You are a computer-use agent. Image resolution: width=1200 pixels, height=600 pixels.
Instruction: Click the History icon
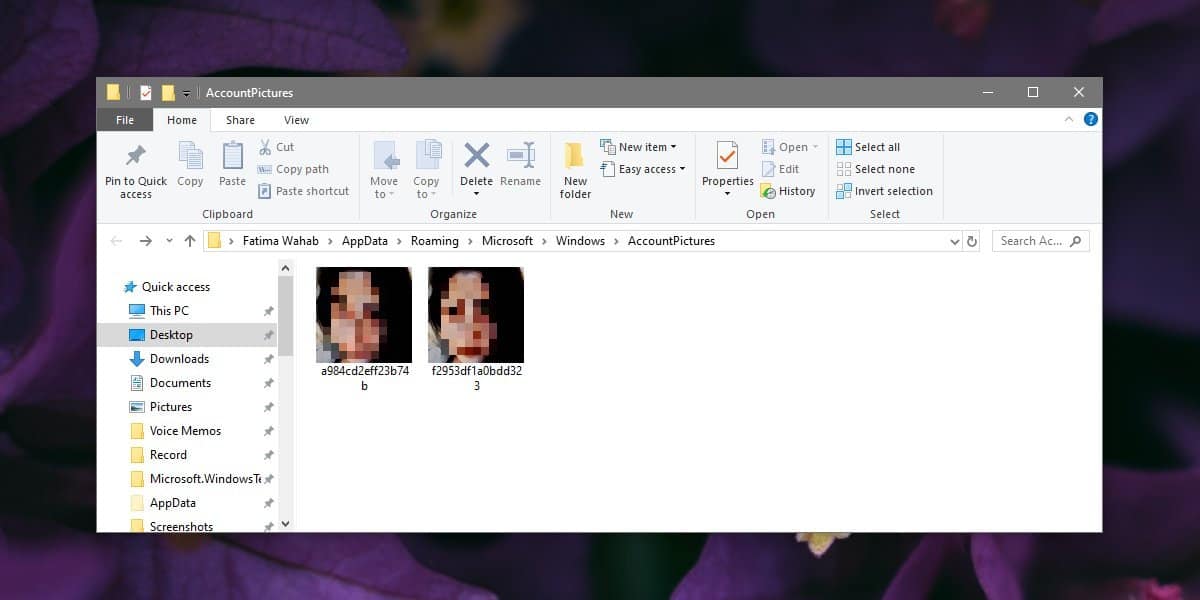[789, 190]
